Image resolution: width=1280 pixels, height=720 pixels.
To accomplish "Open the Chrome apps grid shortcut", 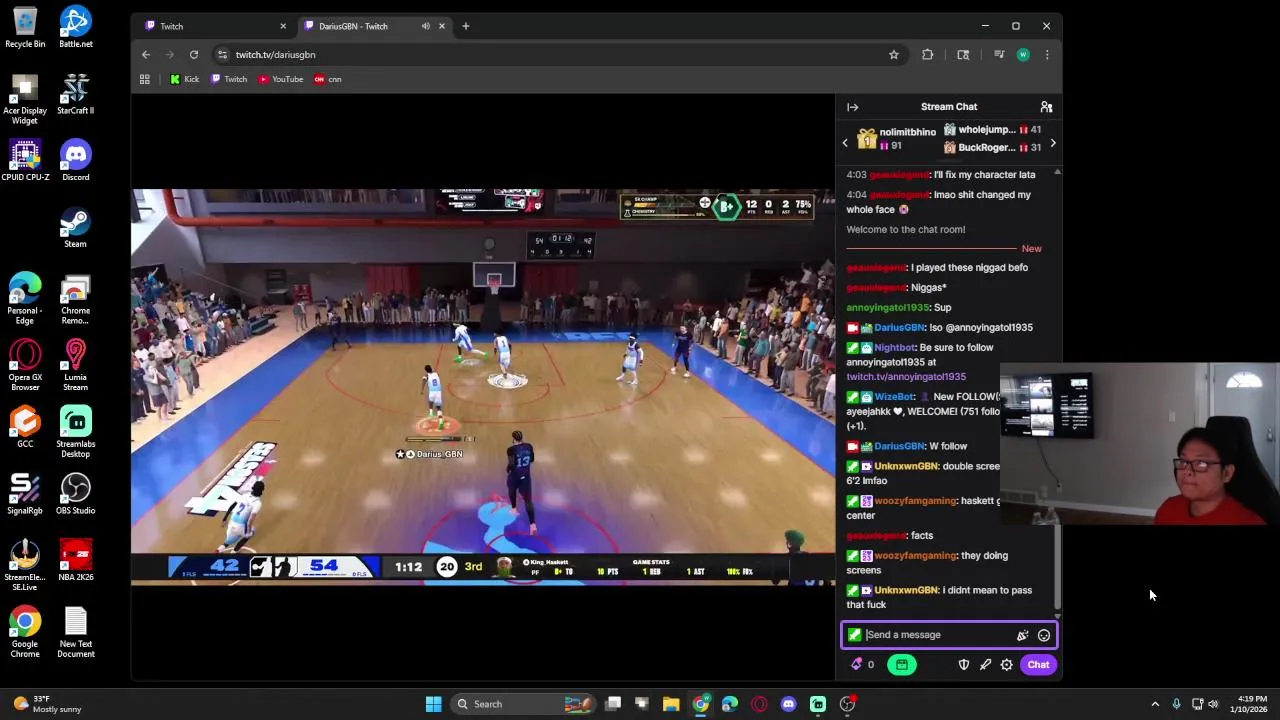I will click(x=144, y=79).
